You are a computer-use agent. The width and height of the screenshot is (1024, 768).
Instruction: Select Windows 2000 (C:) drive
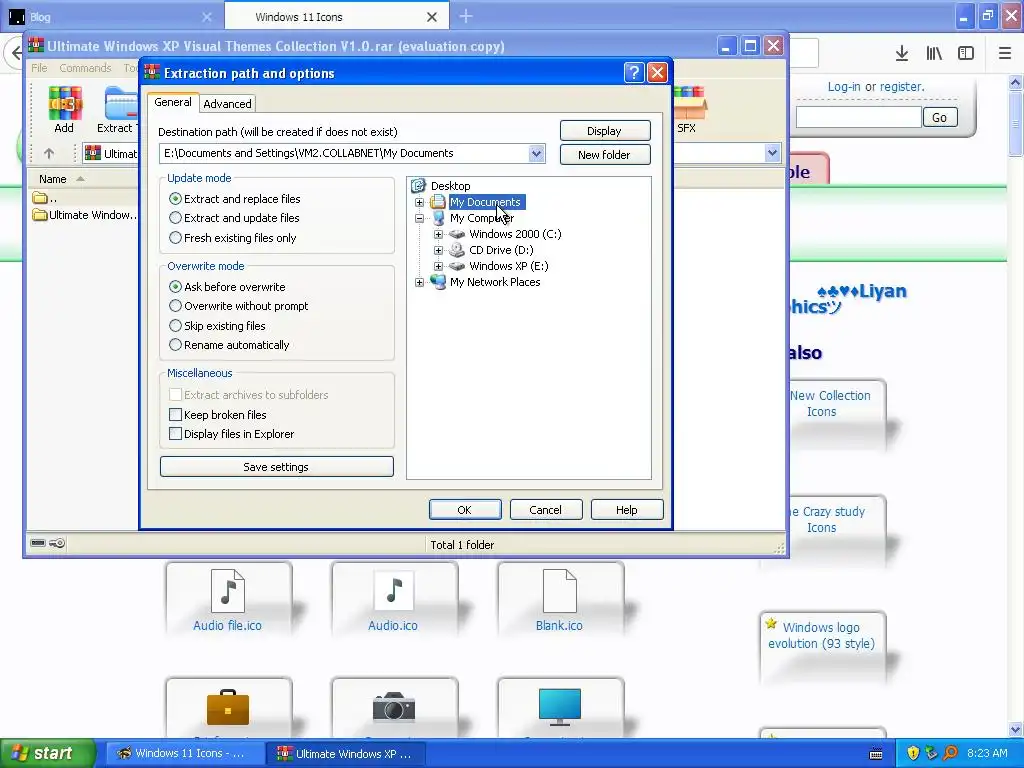(515, 234)
